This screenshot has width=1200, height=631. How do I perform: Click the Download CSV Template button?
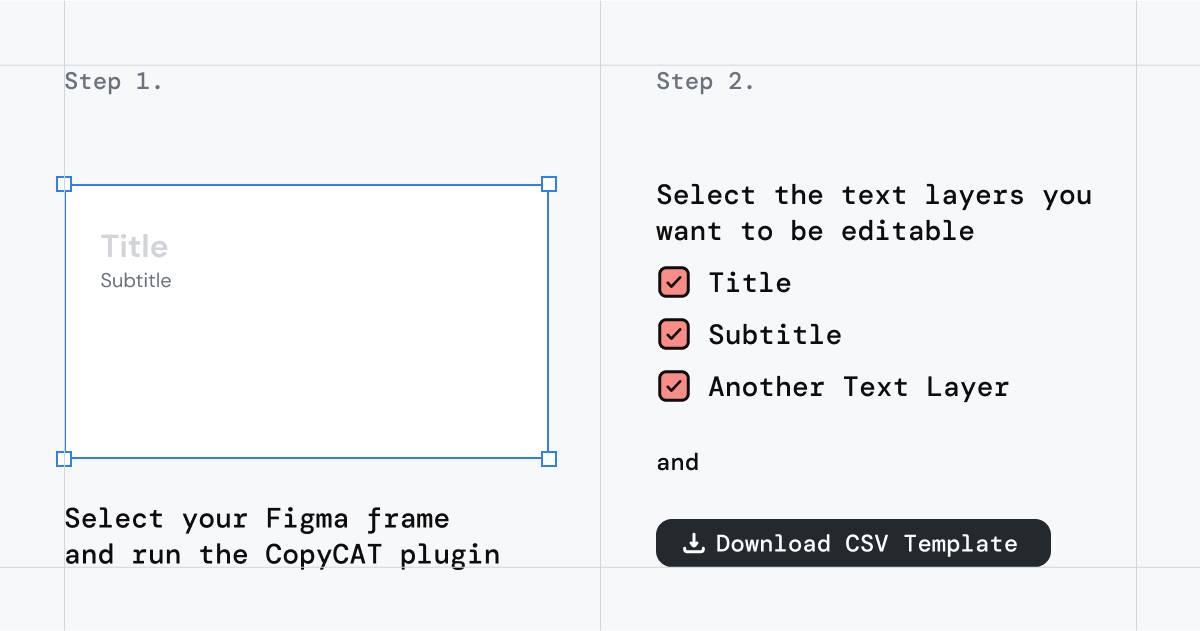853,543
